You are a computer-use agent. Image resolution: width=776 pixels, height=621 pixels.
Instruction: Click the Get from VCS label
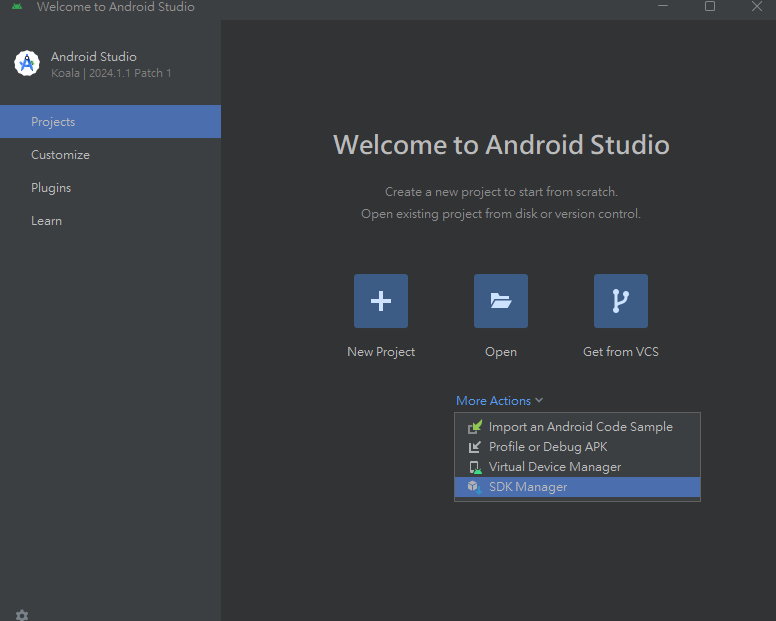[x=621, y=352]
